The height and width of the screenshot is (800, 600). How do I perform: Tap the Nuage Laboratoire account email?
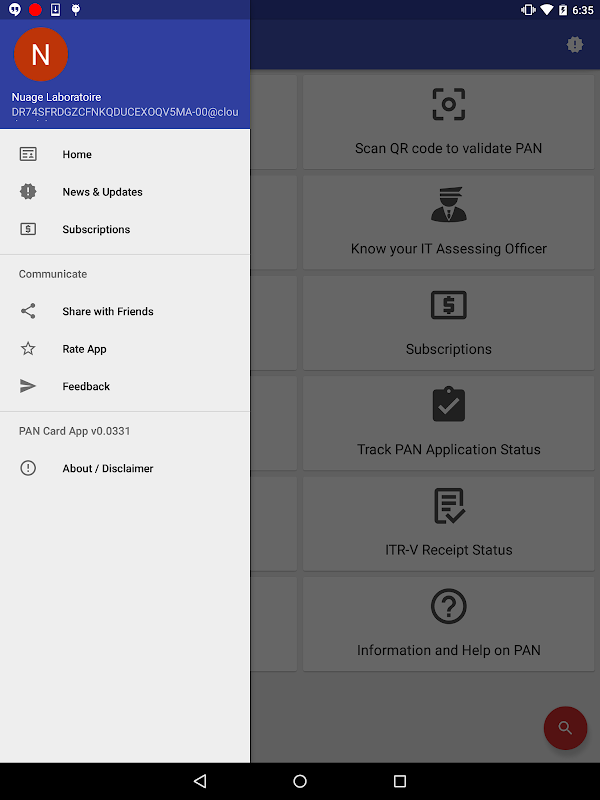coord(125,112)
